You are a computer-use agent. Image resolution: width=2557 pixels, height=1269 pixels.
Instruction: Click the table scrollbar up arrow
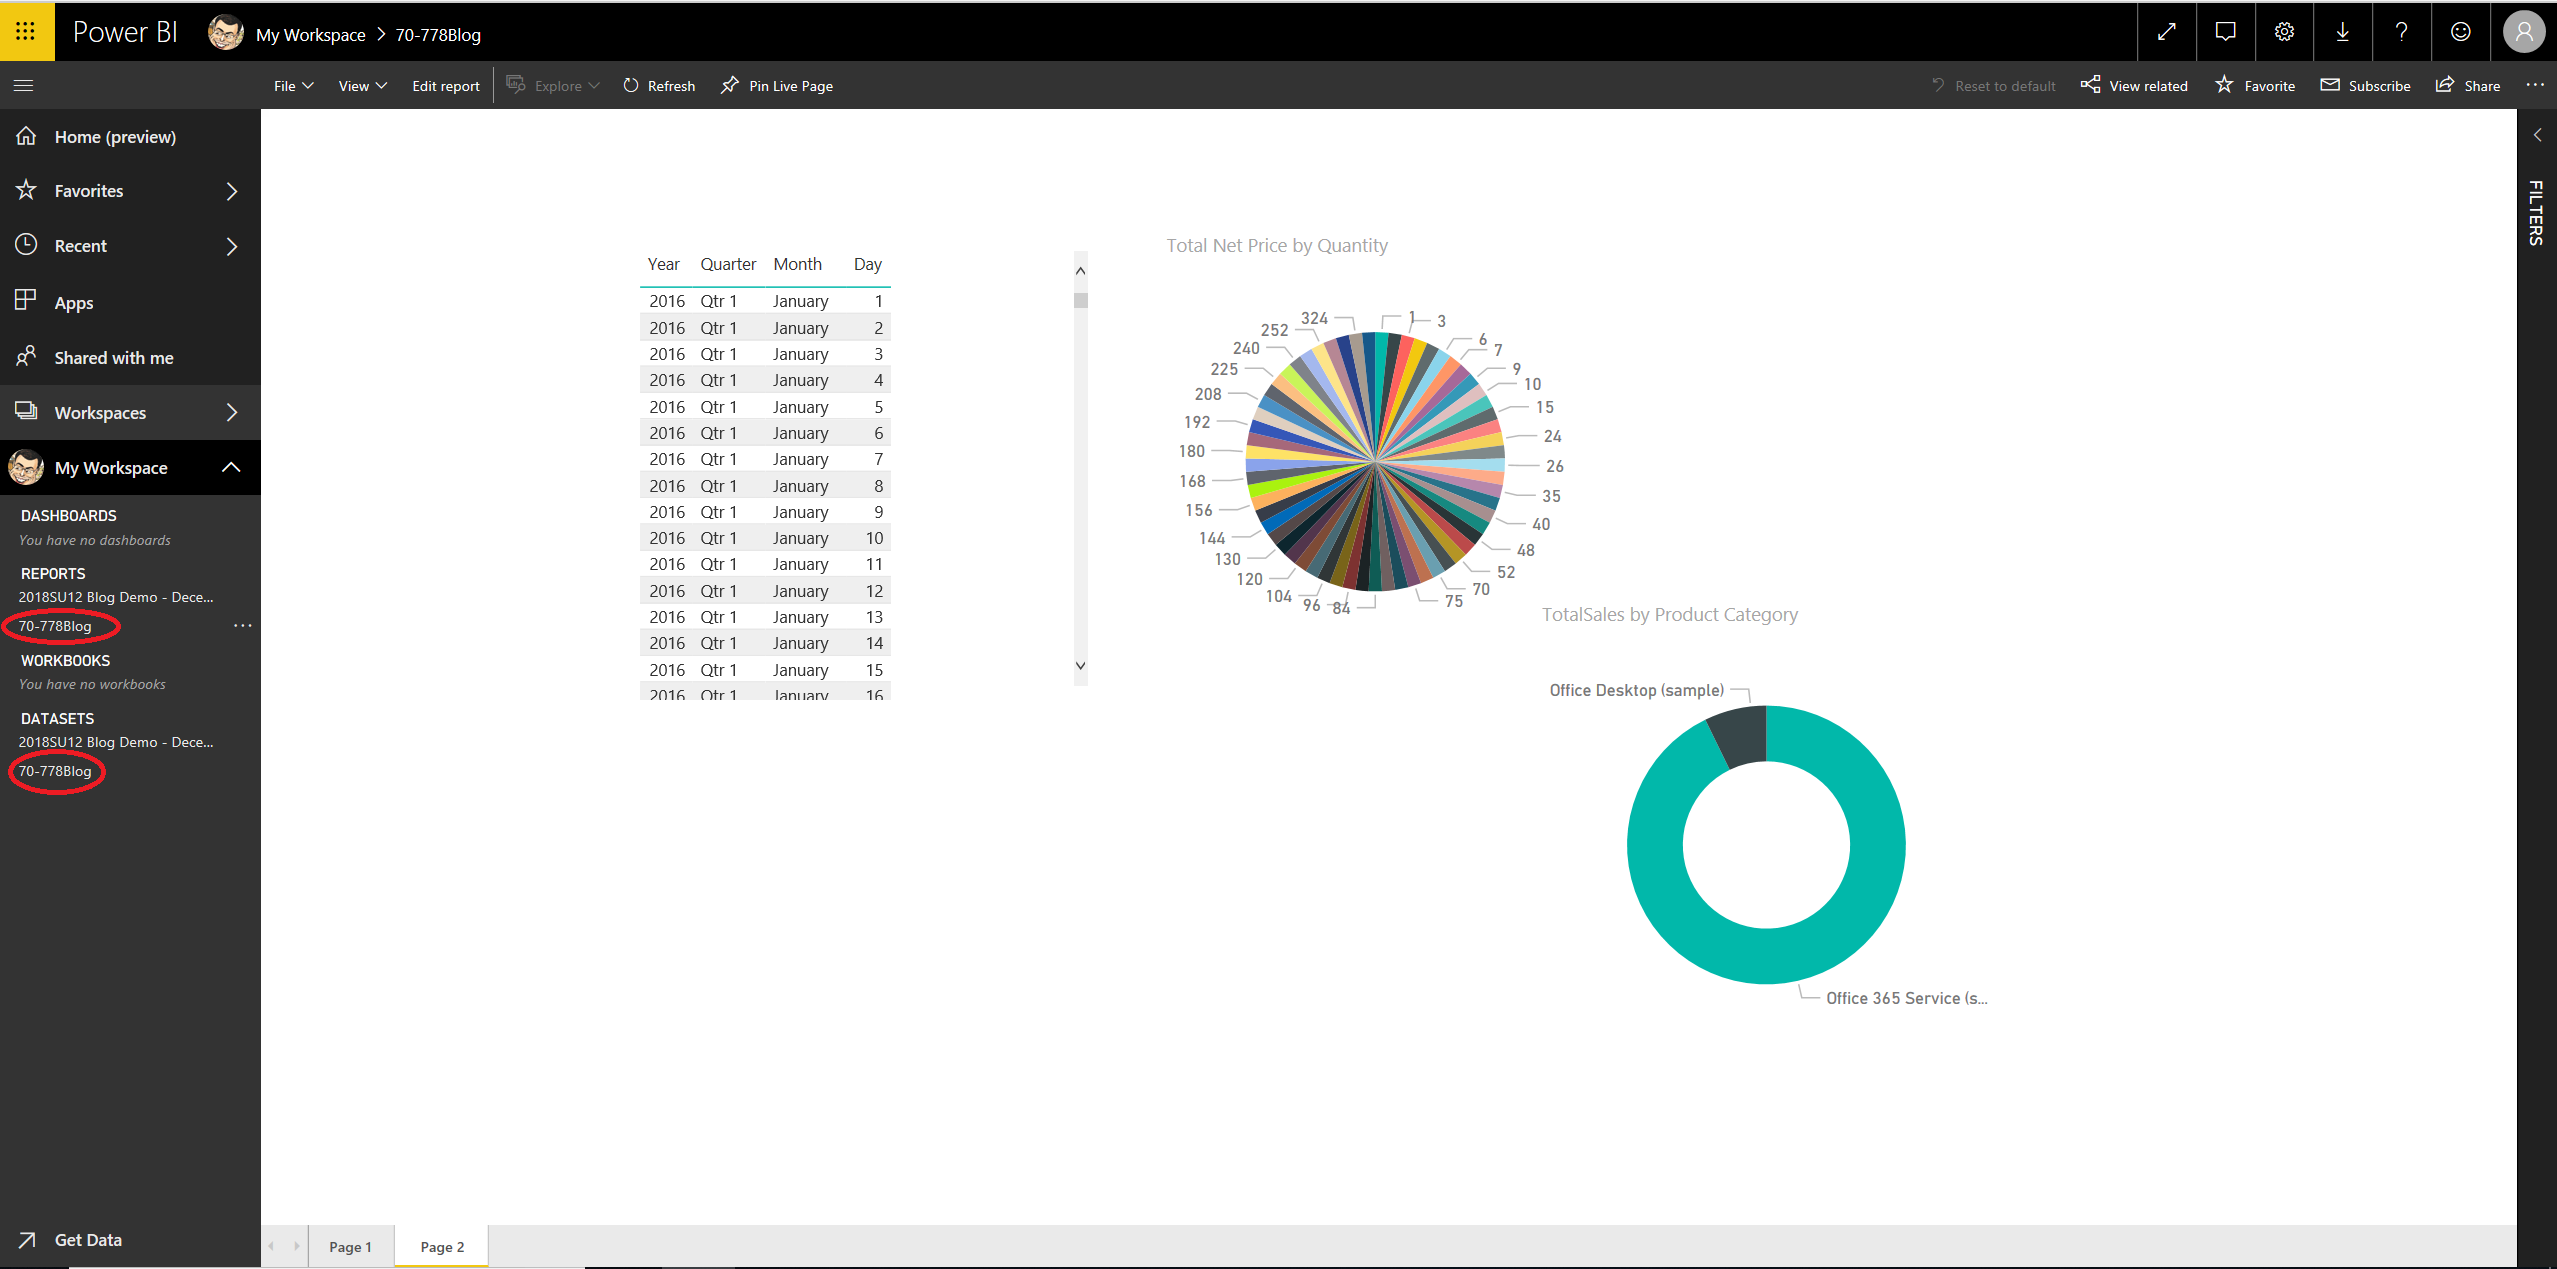pos(1080,270)
